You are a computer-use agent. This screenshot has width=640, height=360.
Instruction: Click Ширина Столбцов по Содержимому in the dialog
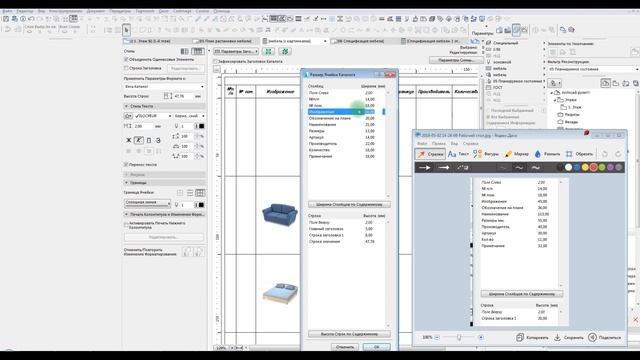click(x=349, y=204)
